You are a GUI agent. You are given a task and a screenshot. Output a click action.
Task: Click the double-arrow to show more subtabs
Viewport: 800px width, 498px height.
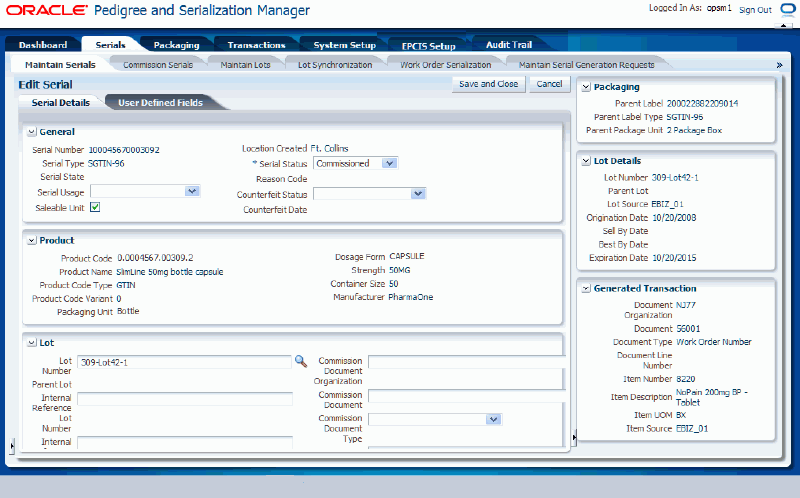779,65
